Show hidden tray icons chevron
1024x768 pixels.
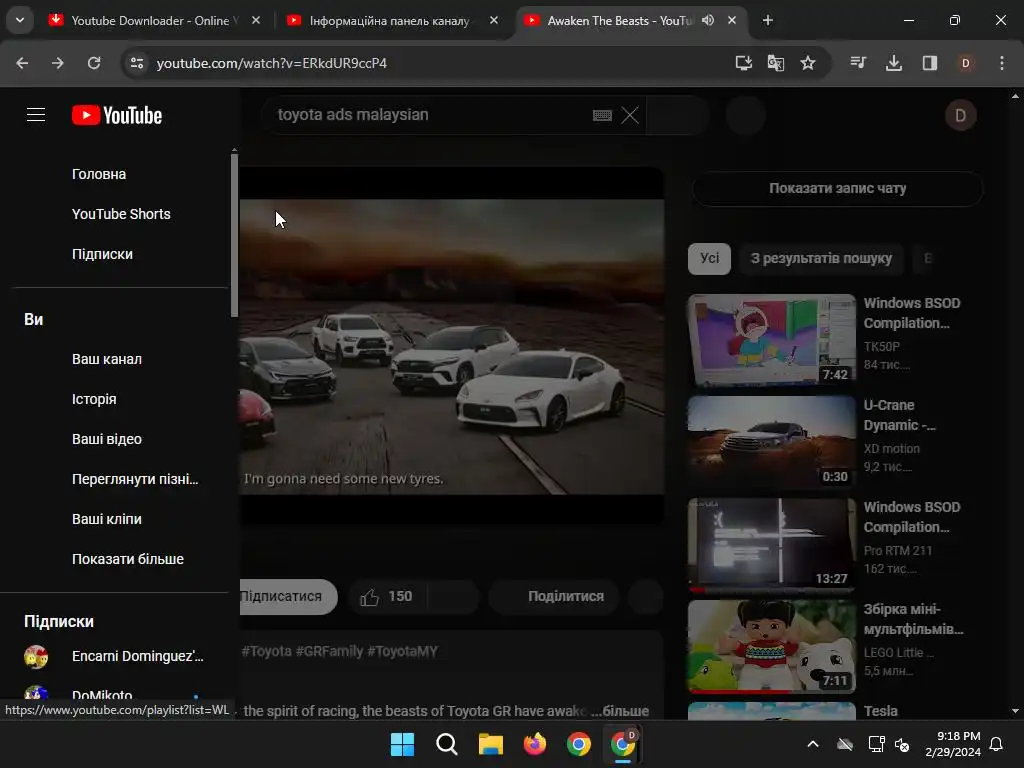(813, 744)
